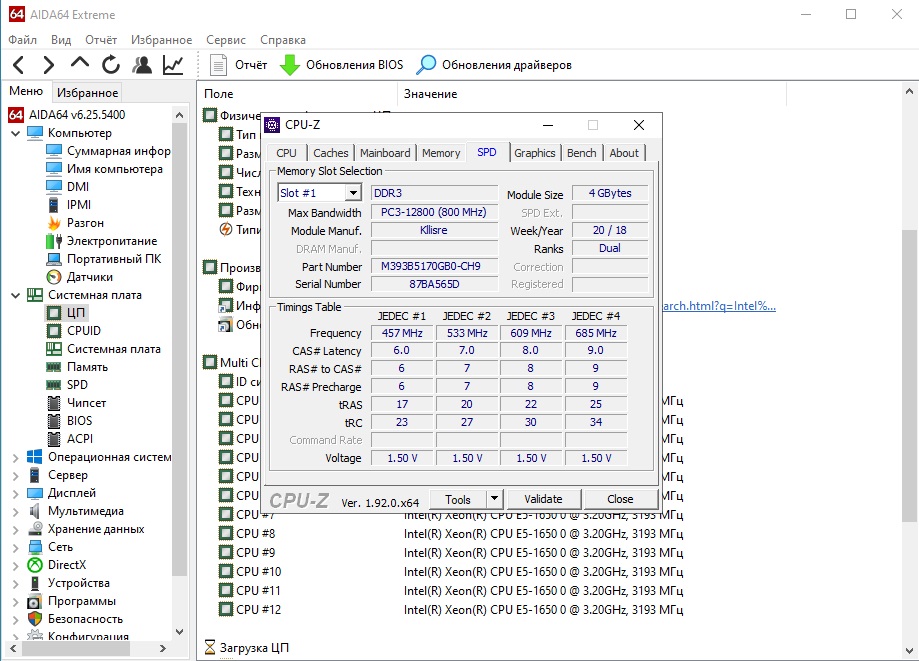Open the Избранное menu in the menu bar
919x661 pixels.
(x=161, y=40)
